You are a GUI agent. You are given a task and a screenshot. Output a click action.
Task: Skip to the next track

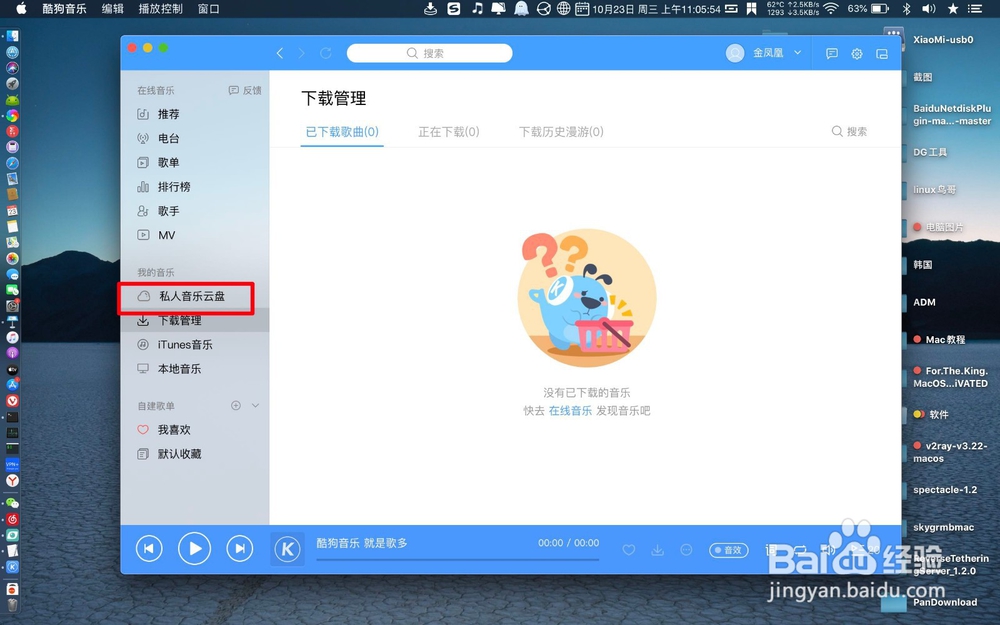point(240,548)
